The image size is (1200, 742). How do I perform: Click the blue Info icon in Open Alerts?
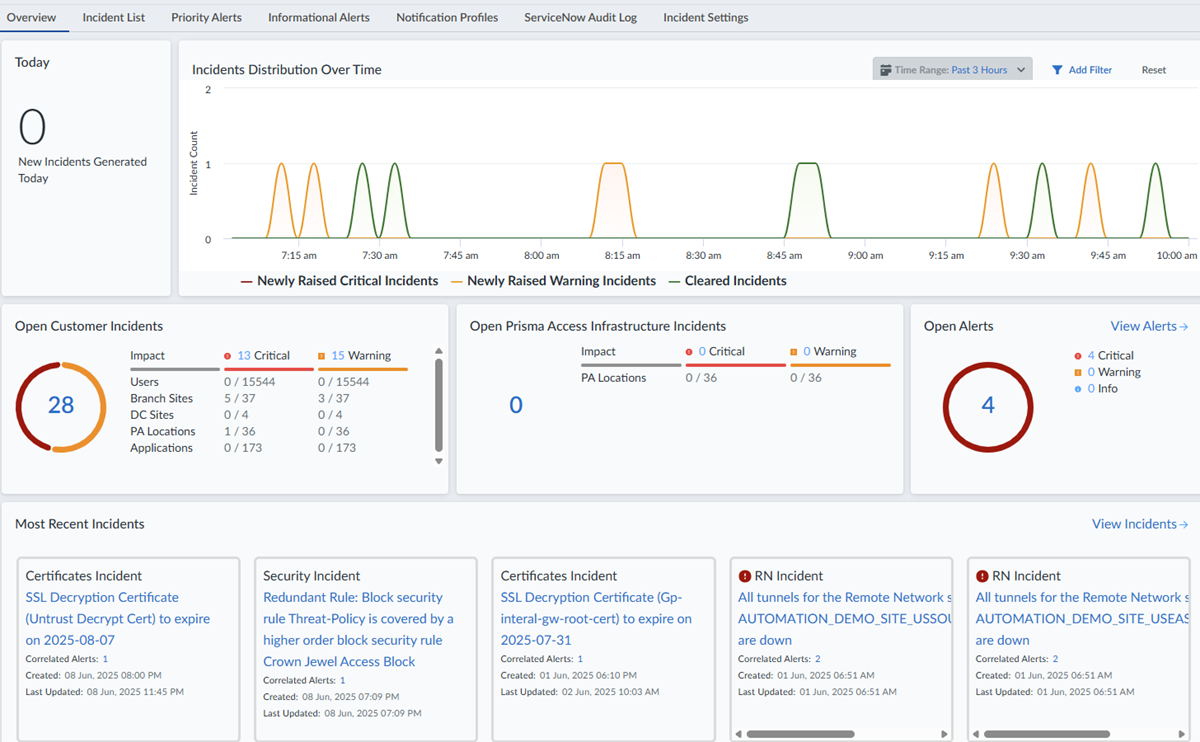[x=1078, y=389]
